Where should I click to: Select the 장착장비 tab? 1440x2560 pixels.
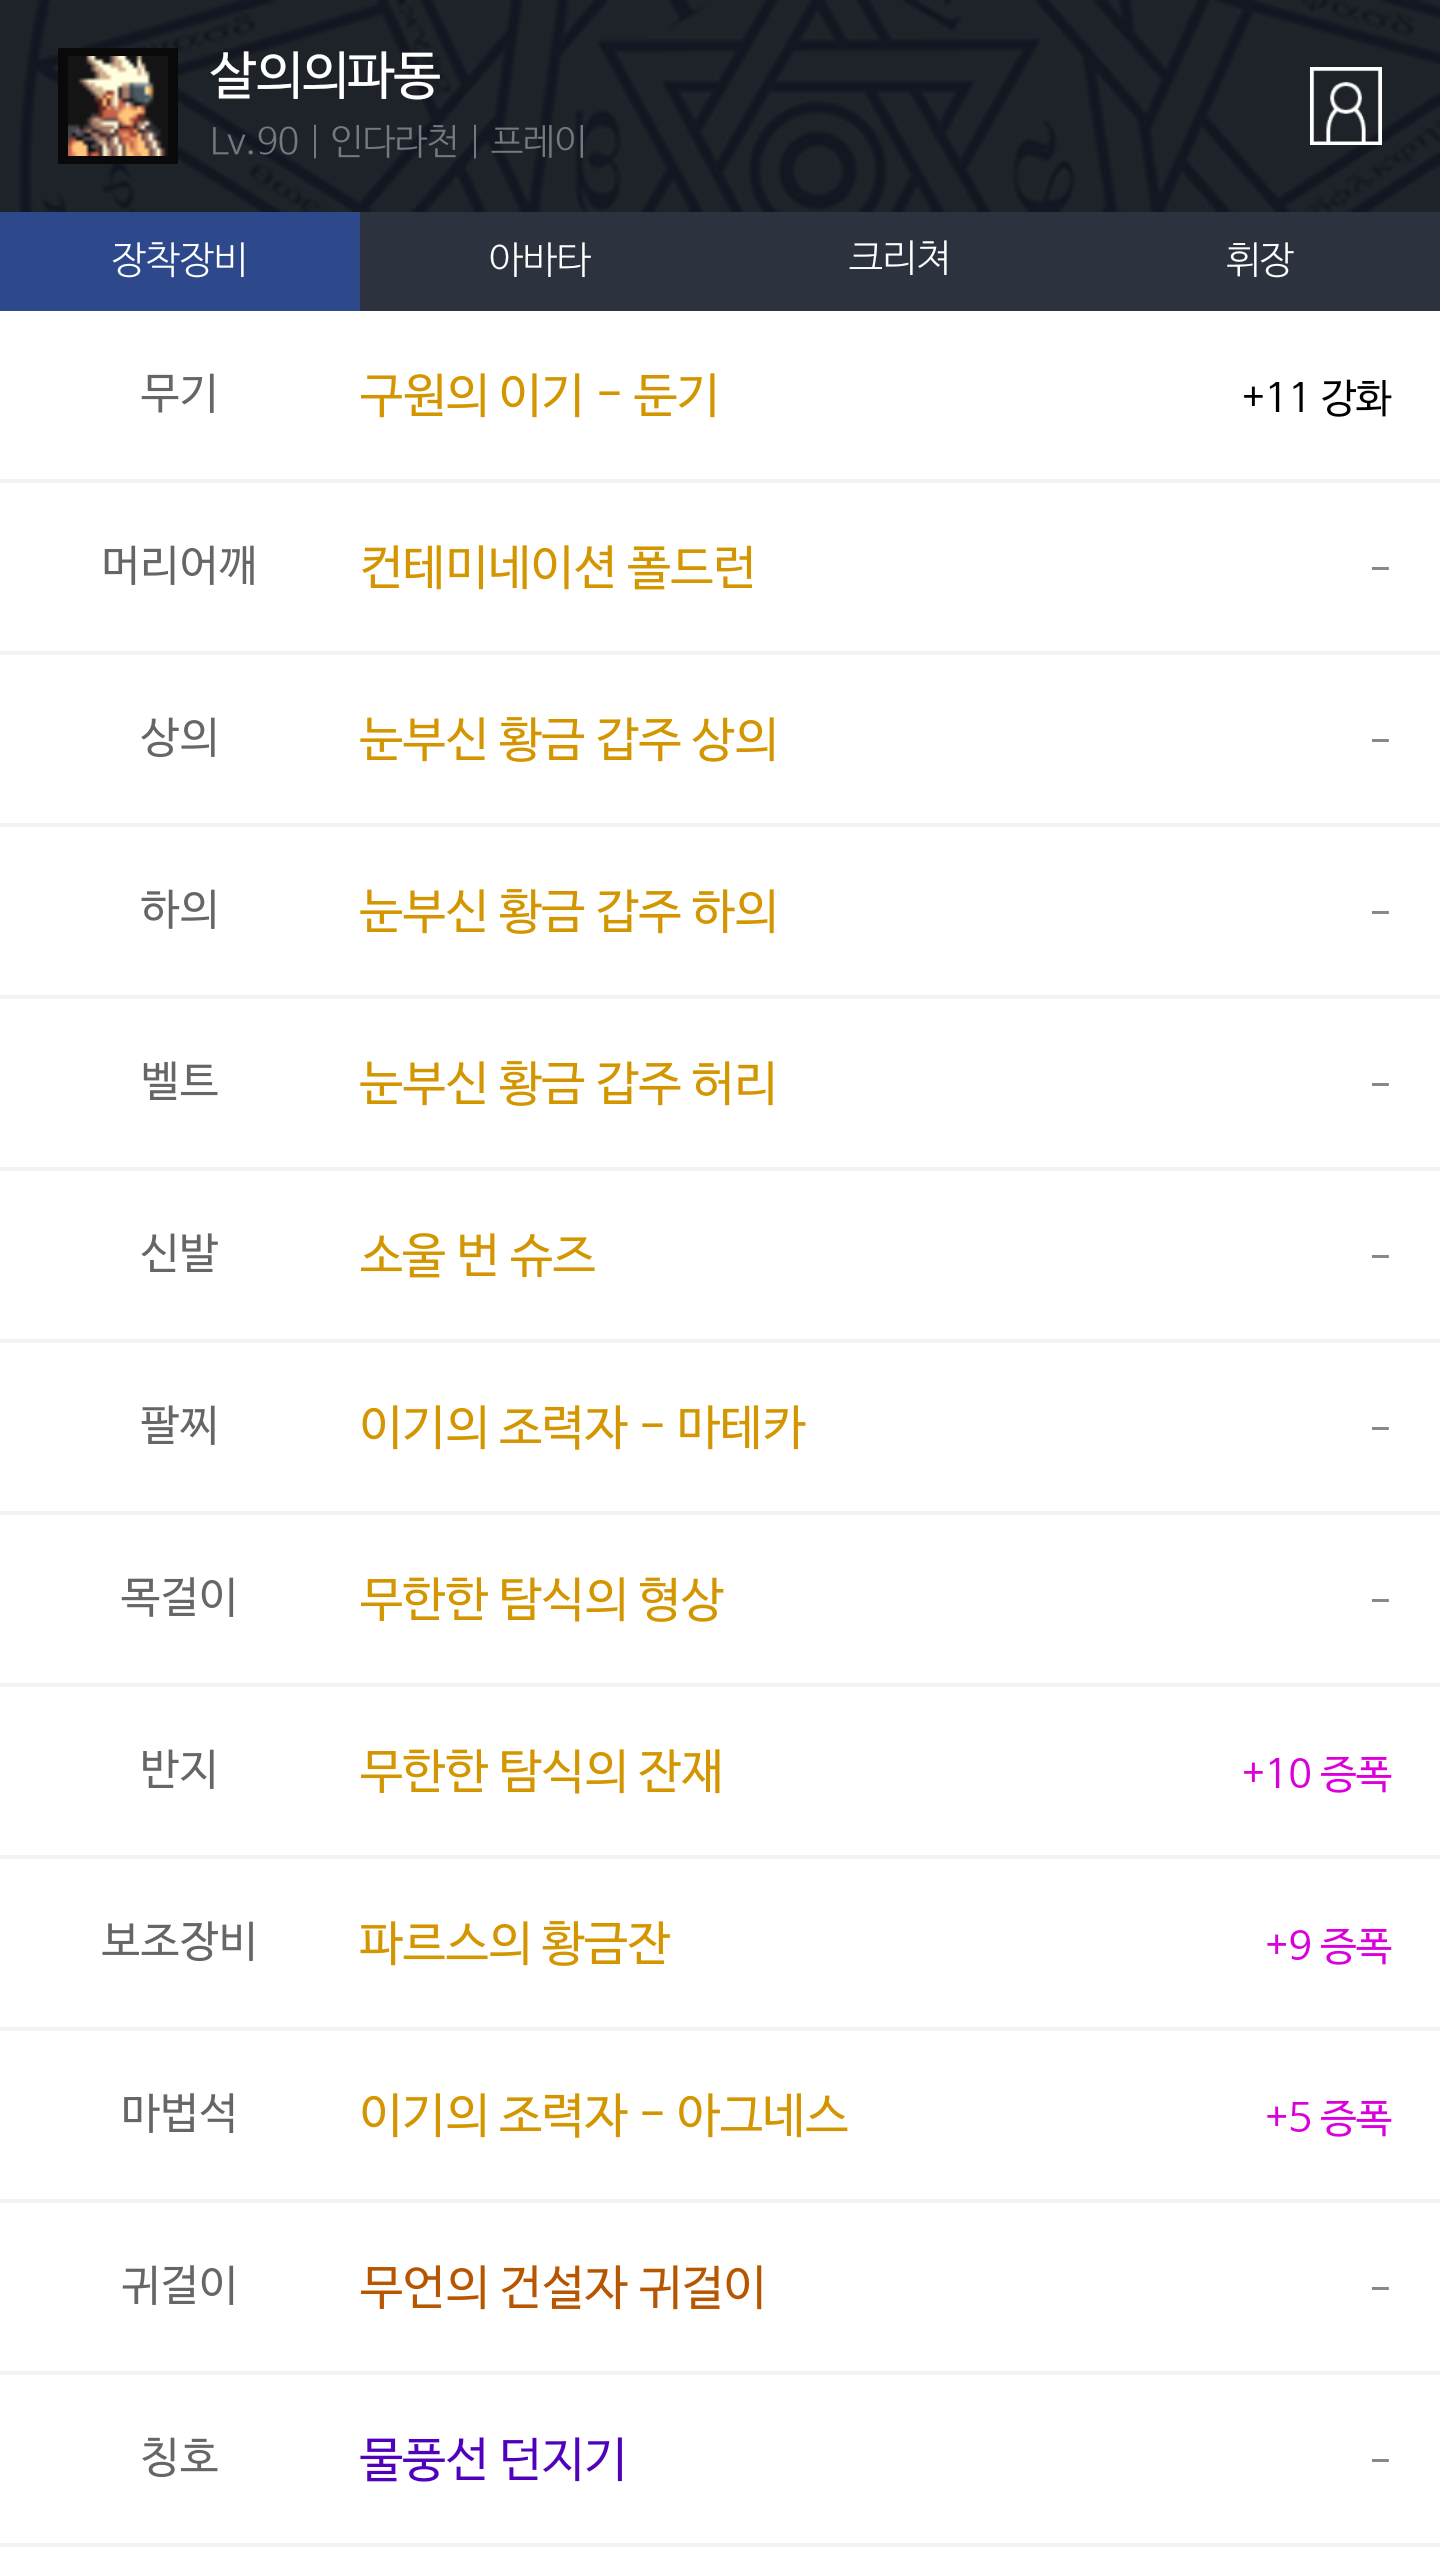(180, 260)
